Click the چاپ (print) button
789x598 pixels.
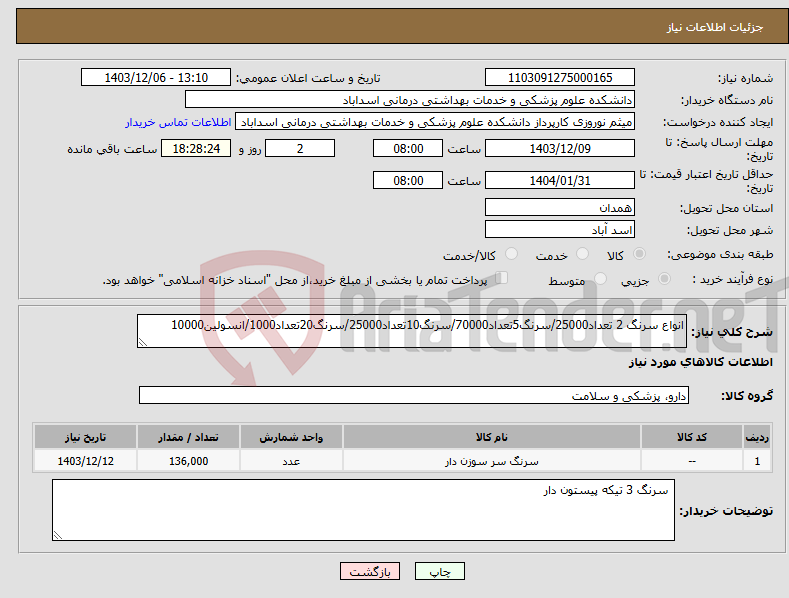(439, 571)
